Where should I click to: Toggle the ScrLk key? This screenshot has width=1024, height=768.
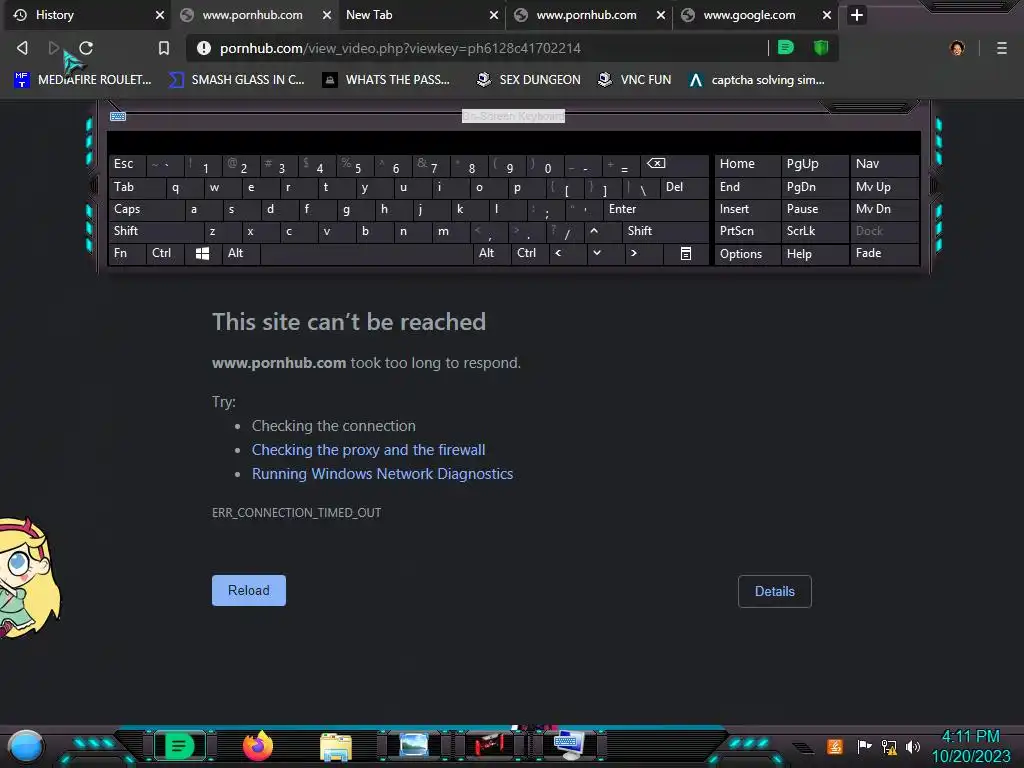814,231
